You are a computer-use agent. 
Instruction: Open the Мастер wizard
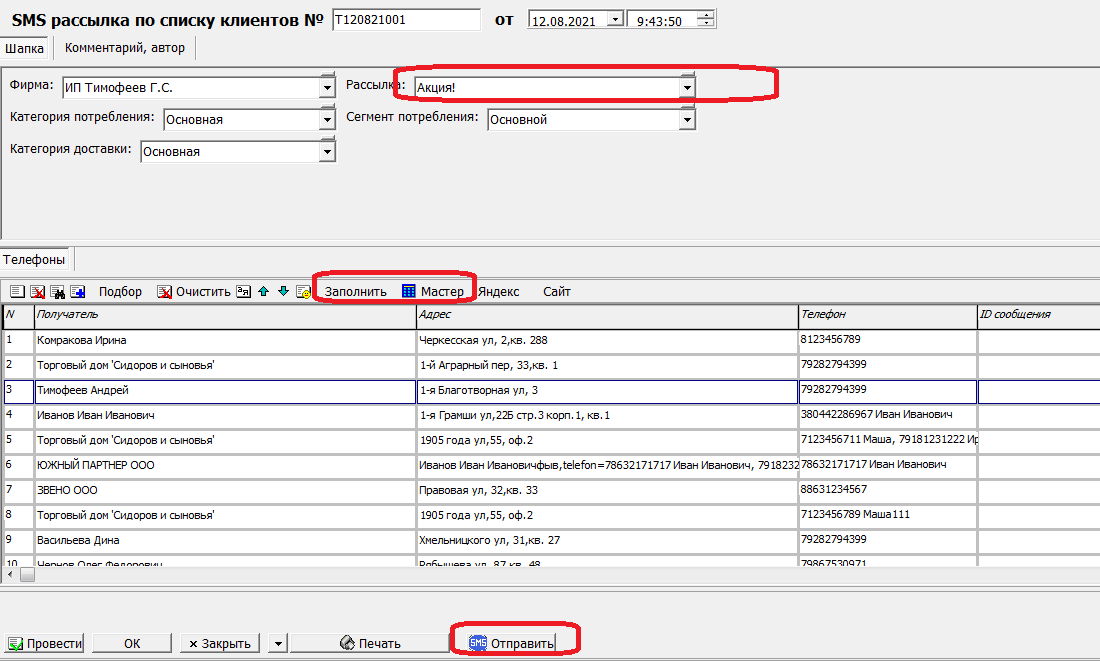[432, 292]
